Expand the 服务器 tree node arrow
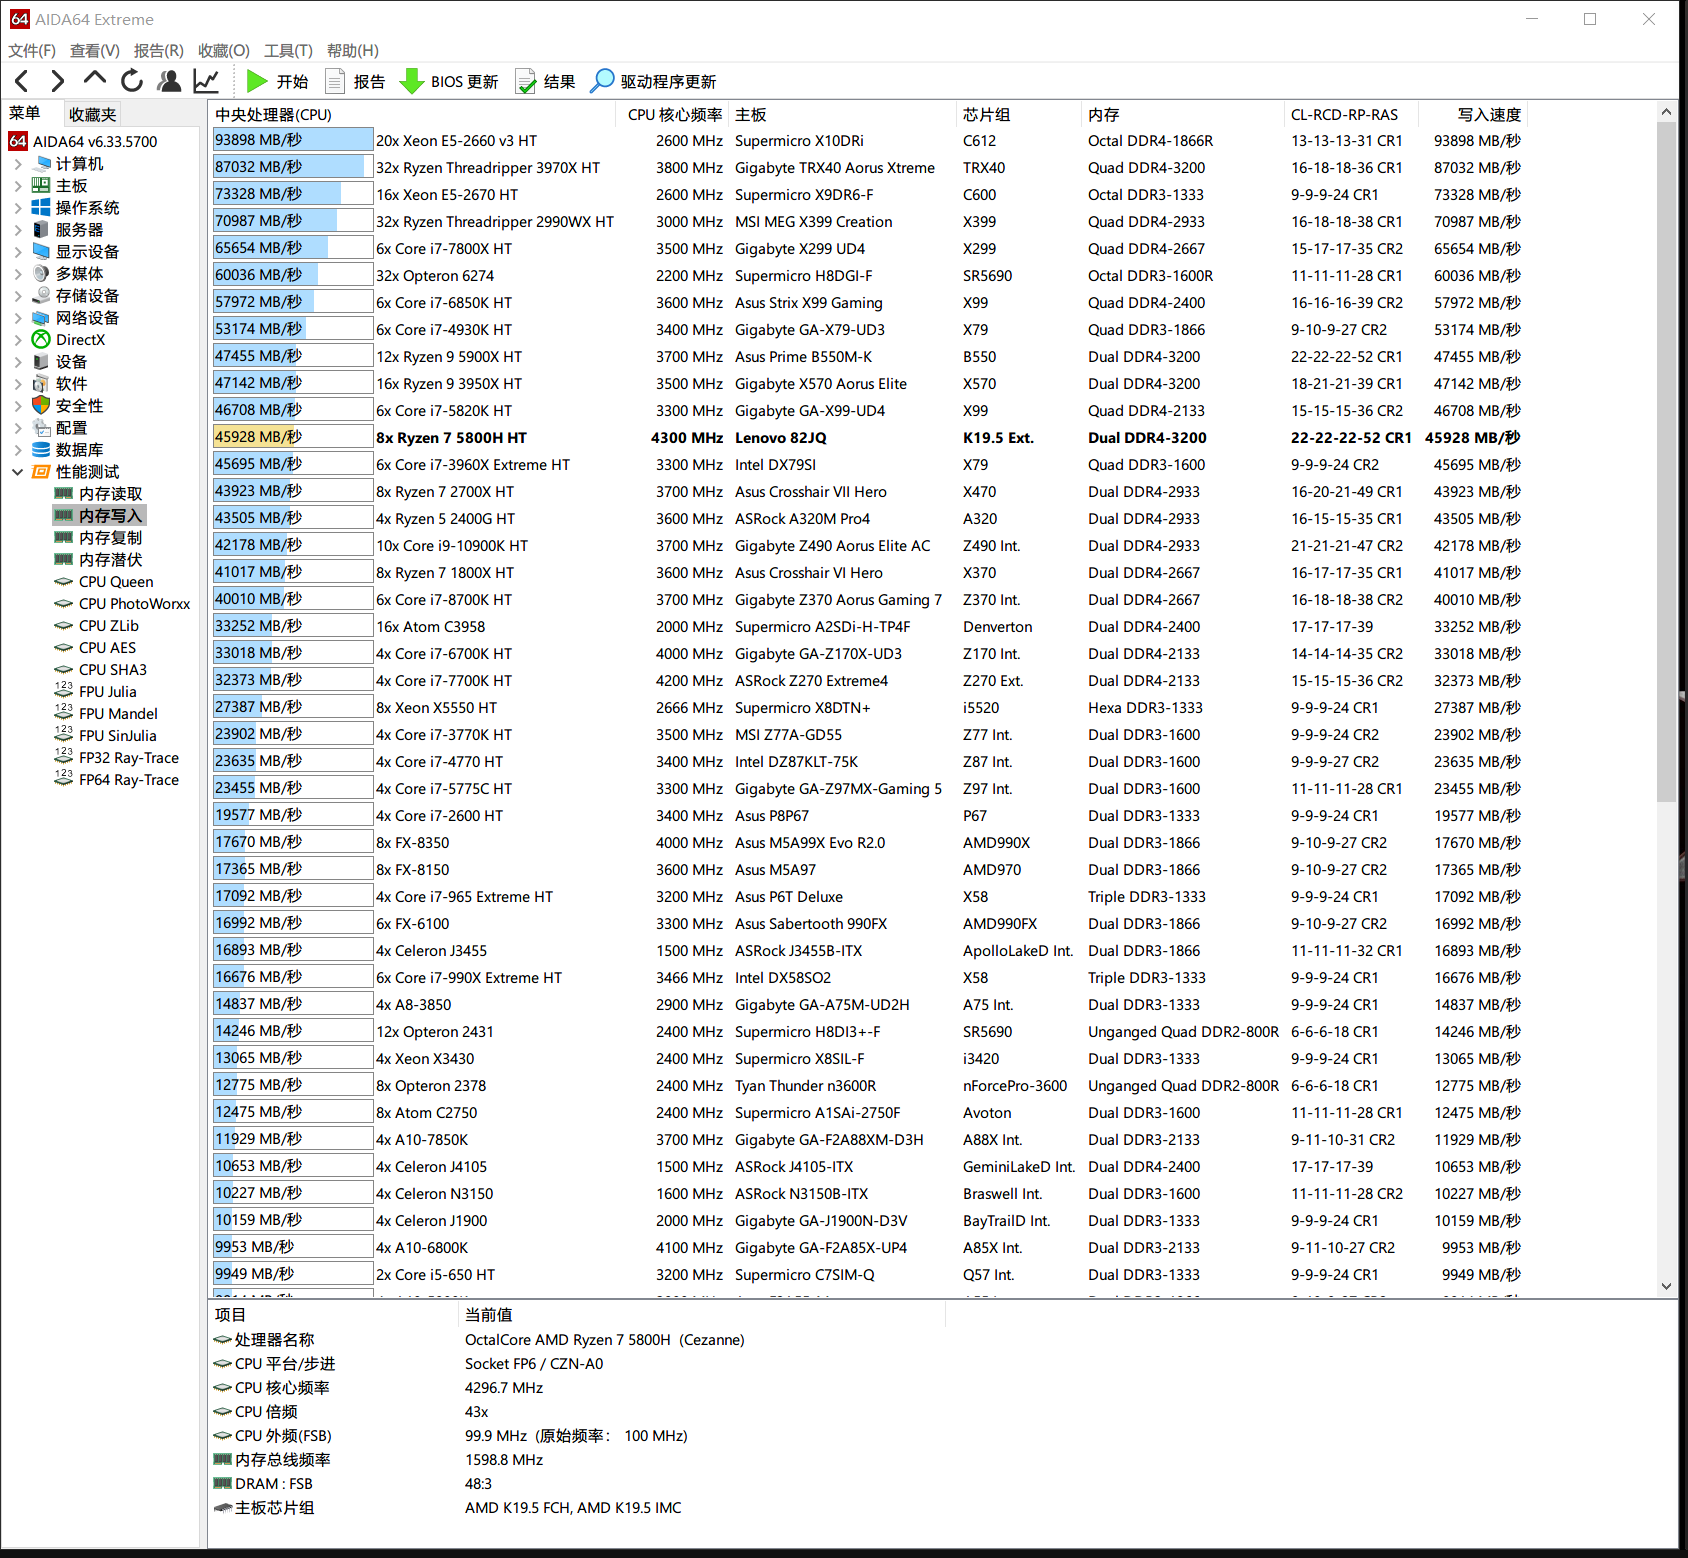Viewport: 1688px width, 1558px height. click(x=18, y=229)
